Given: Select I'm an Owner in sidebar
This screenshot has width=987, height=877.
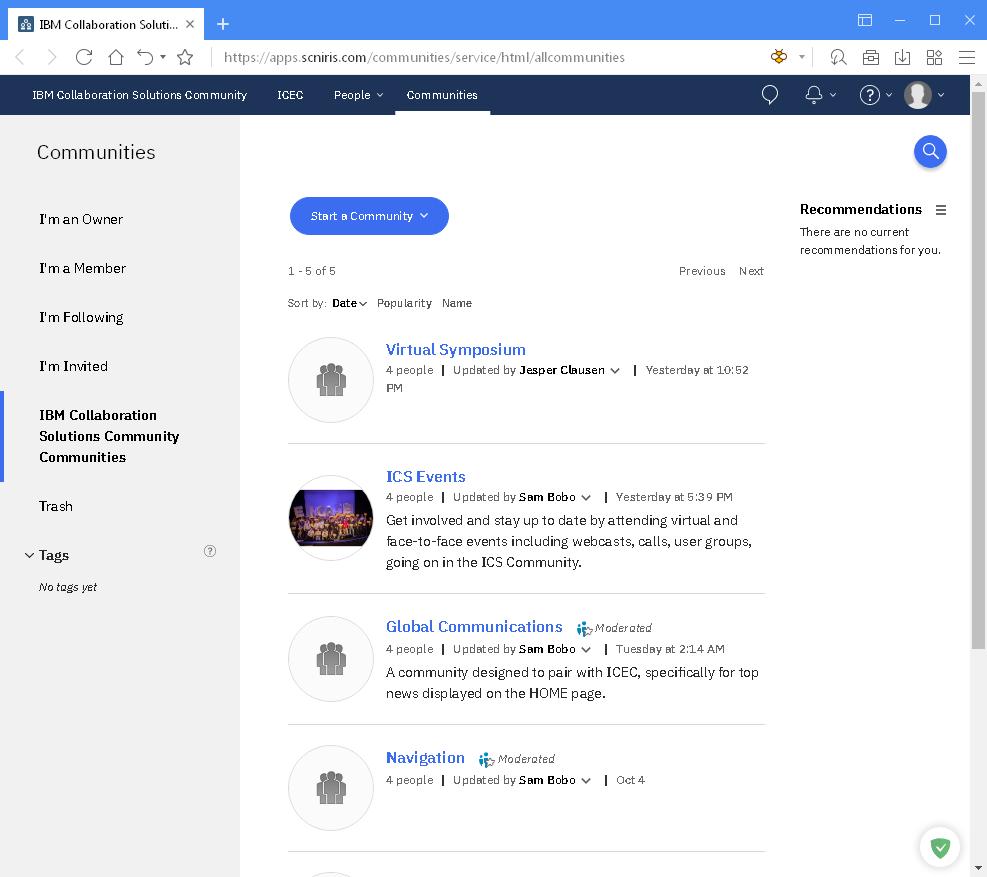Looking at the screenshot, I should pos(81,219).
